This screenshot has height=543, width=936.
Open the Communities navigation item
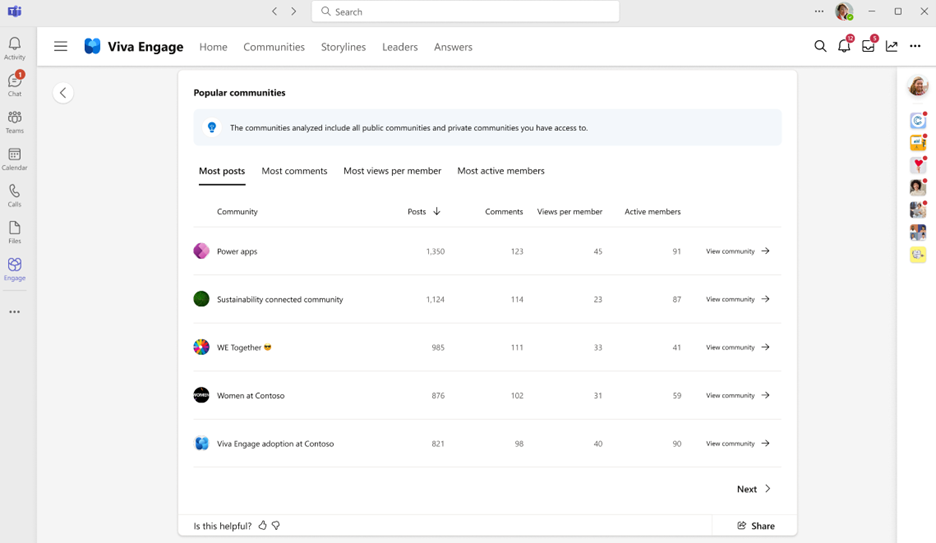274,47
